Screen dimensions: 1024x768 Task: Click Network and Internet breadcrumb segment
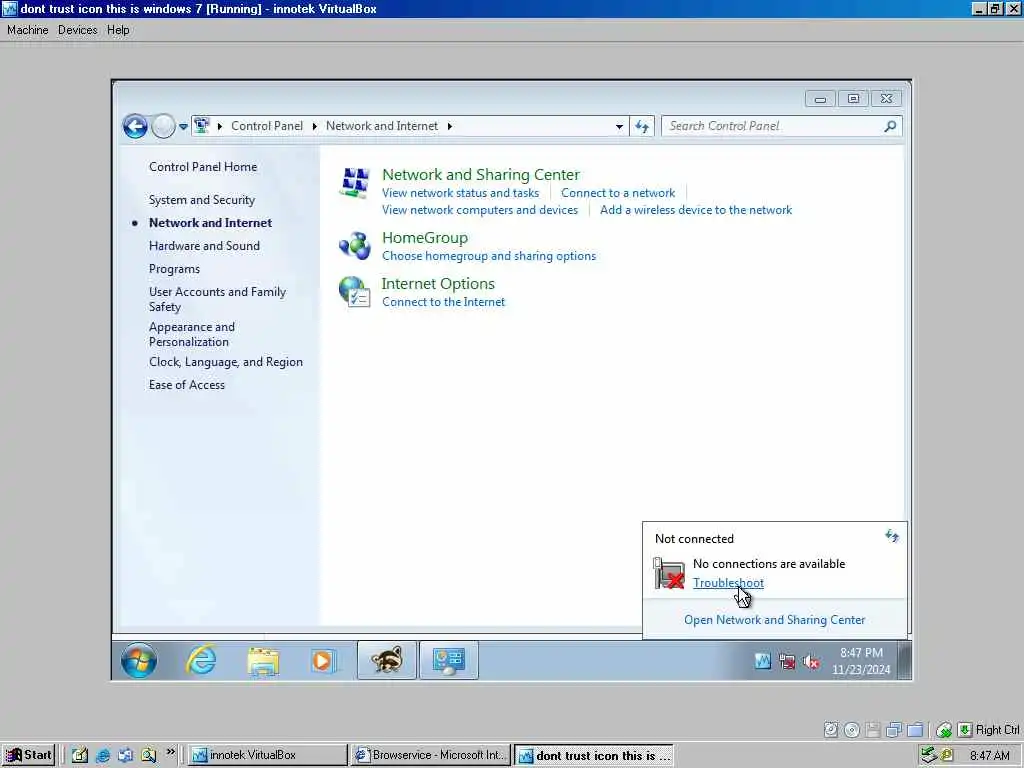tap(382, 126)
